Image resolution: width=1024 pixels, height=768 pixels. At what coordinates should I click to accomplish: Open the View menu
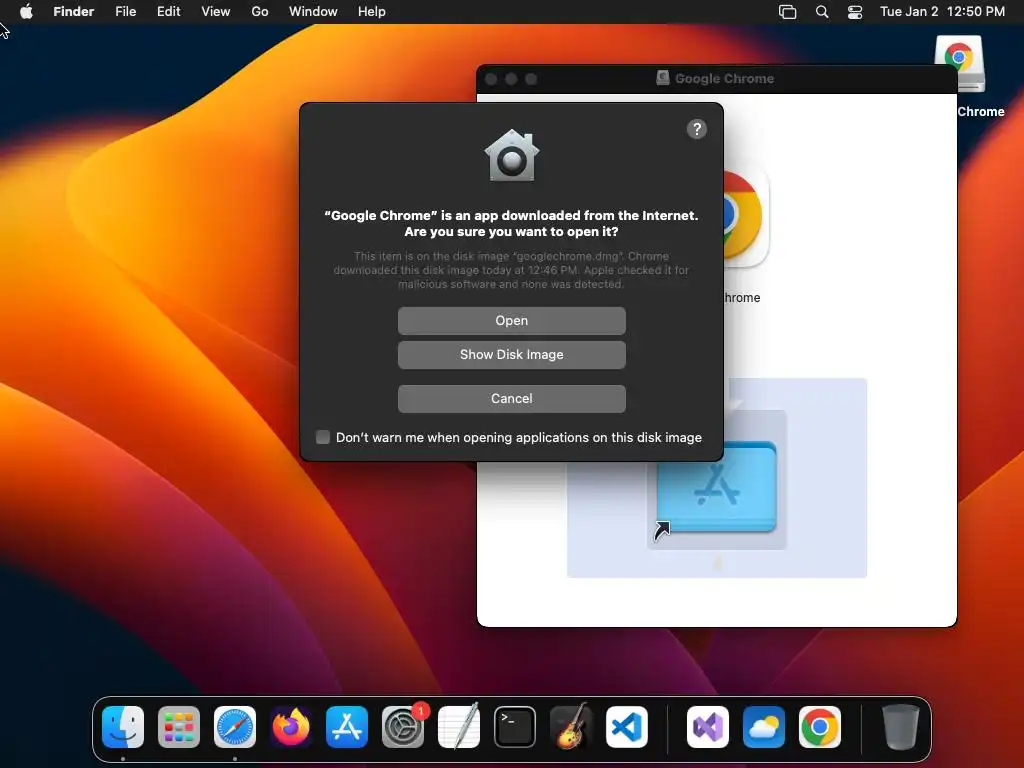[x=216, y=12]
